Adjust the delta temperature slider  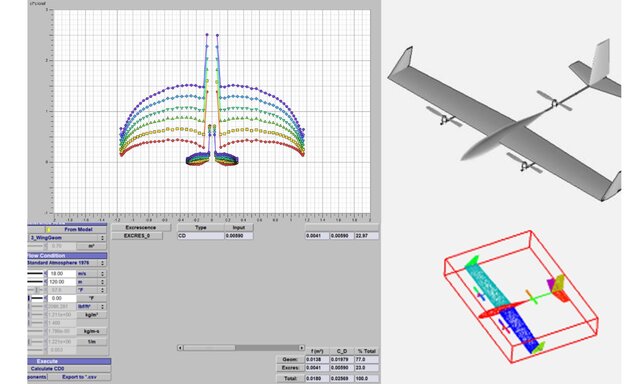[x=36, y=298]
